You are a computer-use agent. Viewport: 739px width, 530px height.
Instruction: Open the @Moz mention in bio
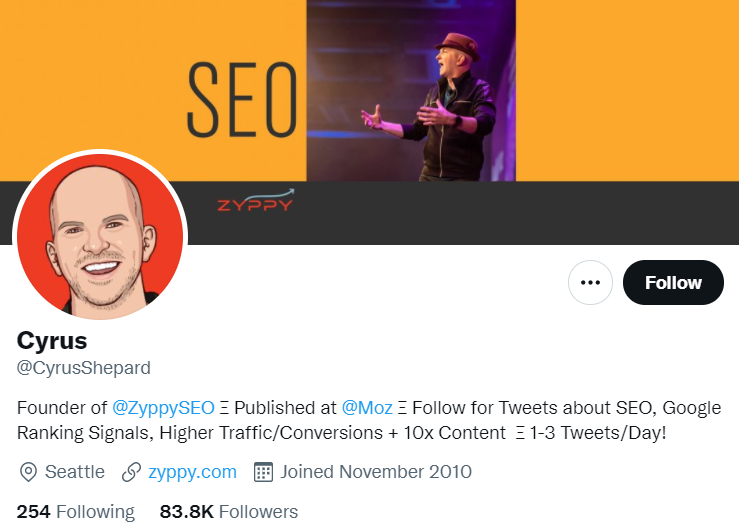point(367,408)
